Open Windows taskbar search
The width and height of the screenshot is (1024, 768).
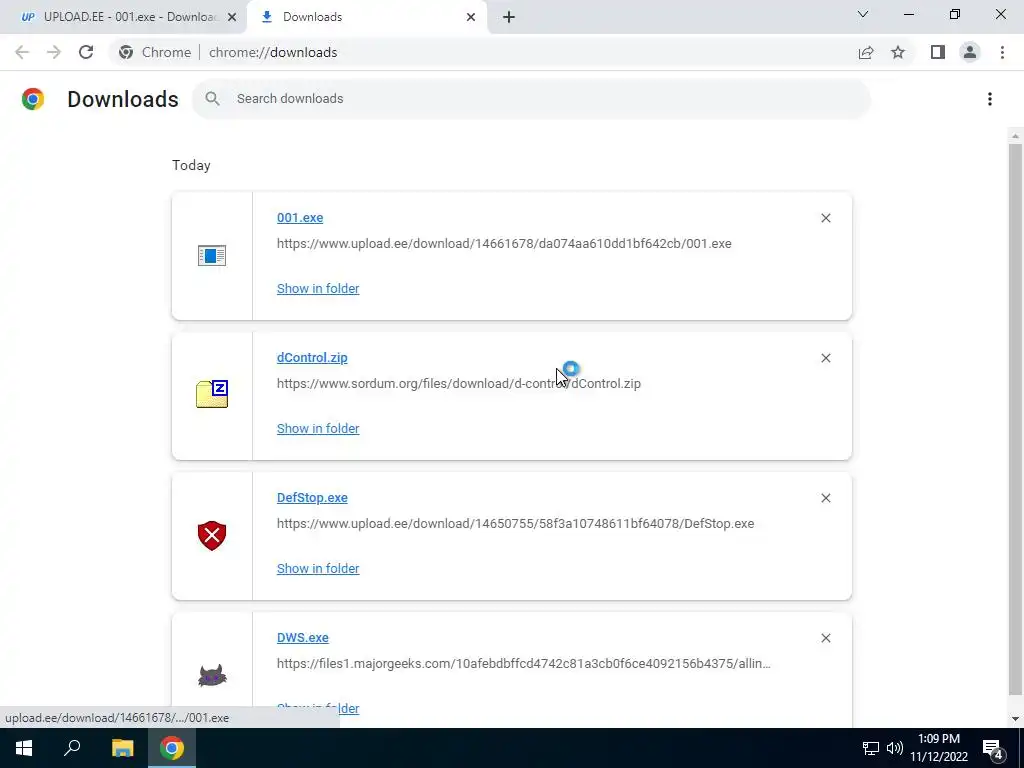72,748
